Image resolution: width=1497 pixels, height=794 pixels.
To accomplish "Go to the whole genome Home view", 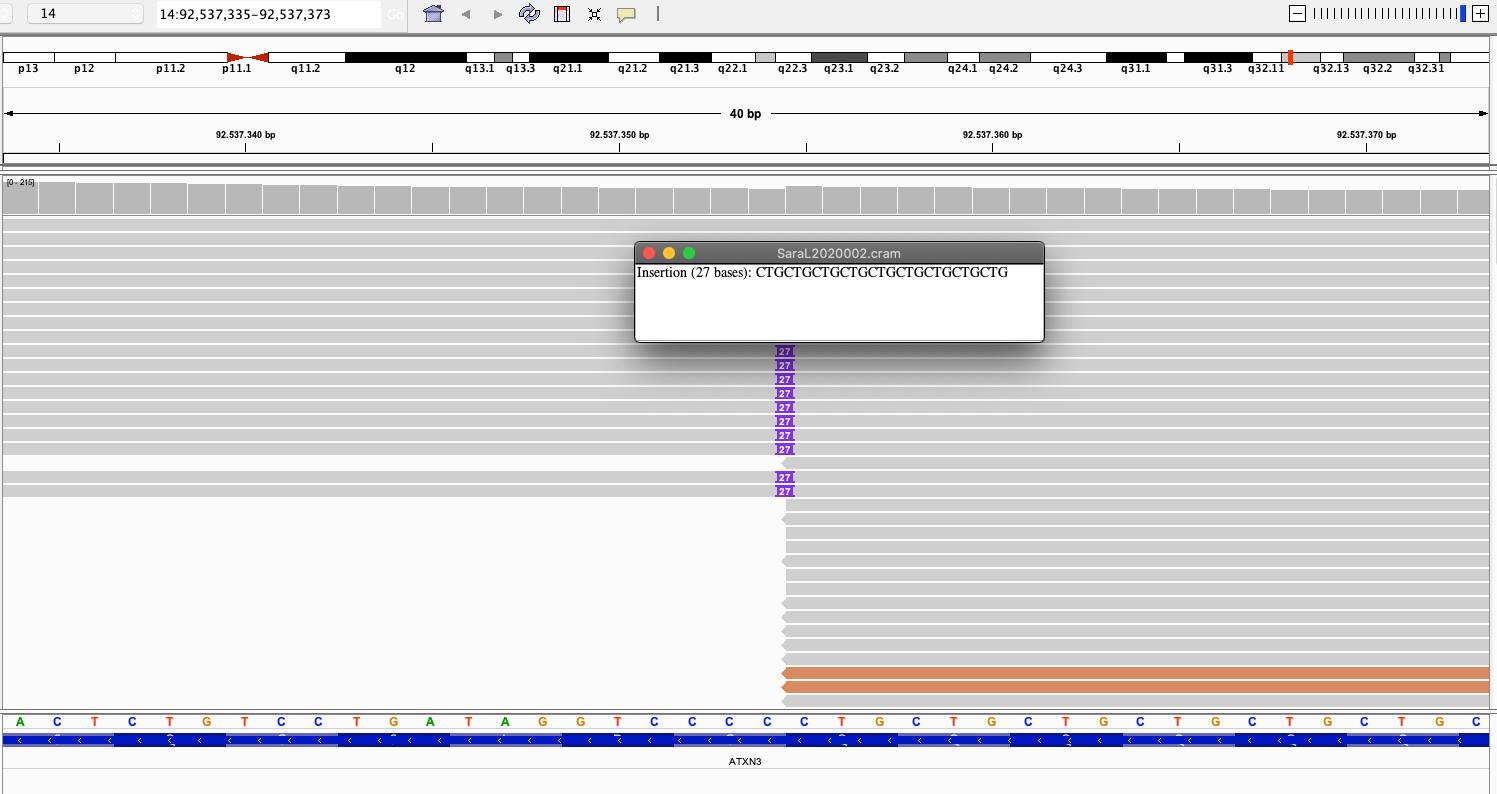I will point(433,14).
